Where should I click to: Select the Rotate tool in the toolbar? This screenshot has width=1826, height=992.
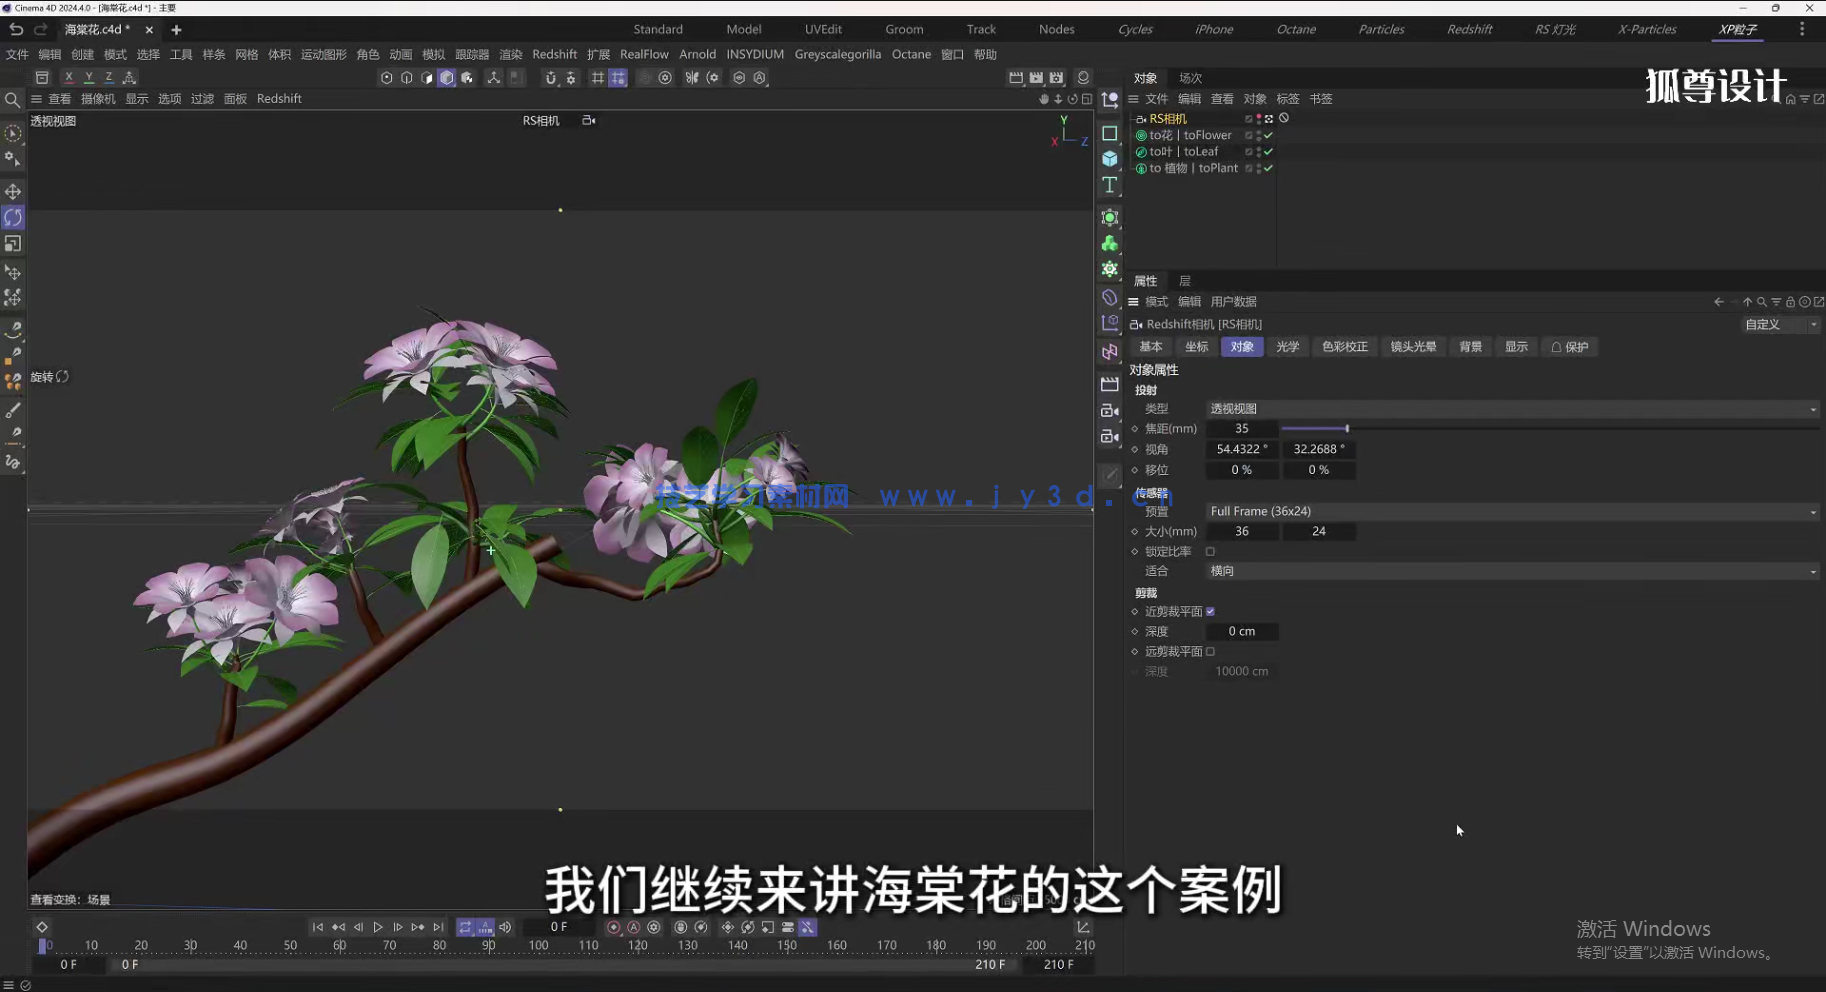13,217
